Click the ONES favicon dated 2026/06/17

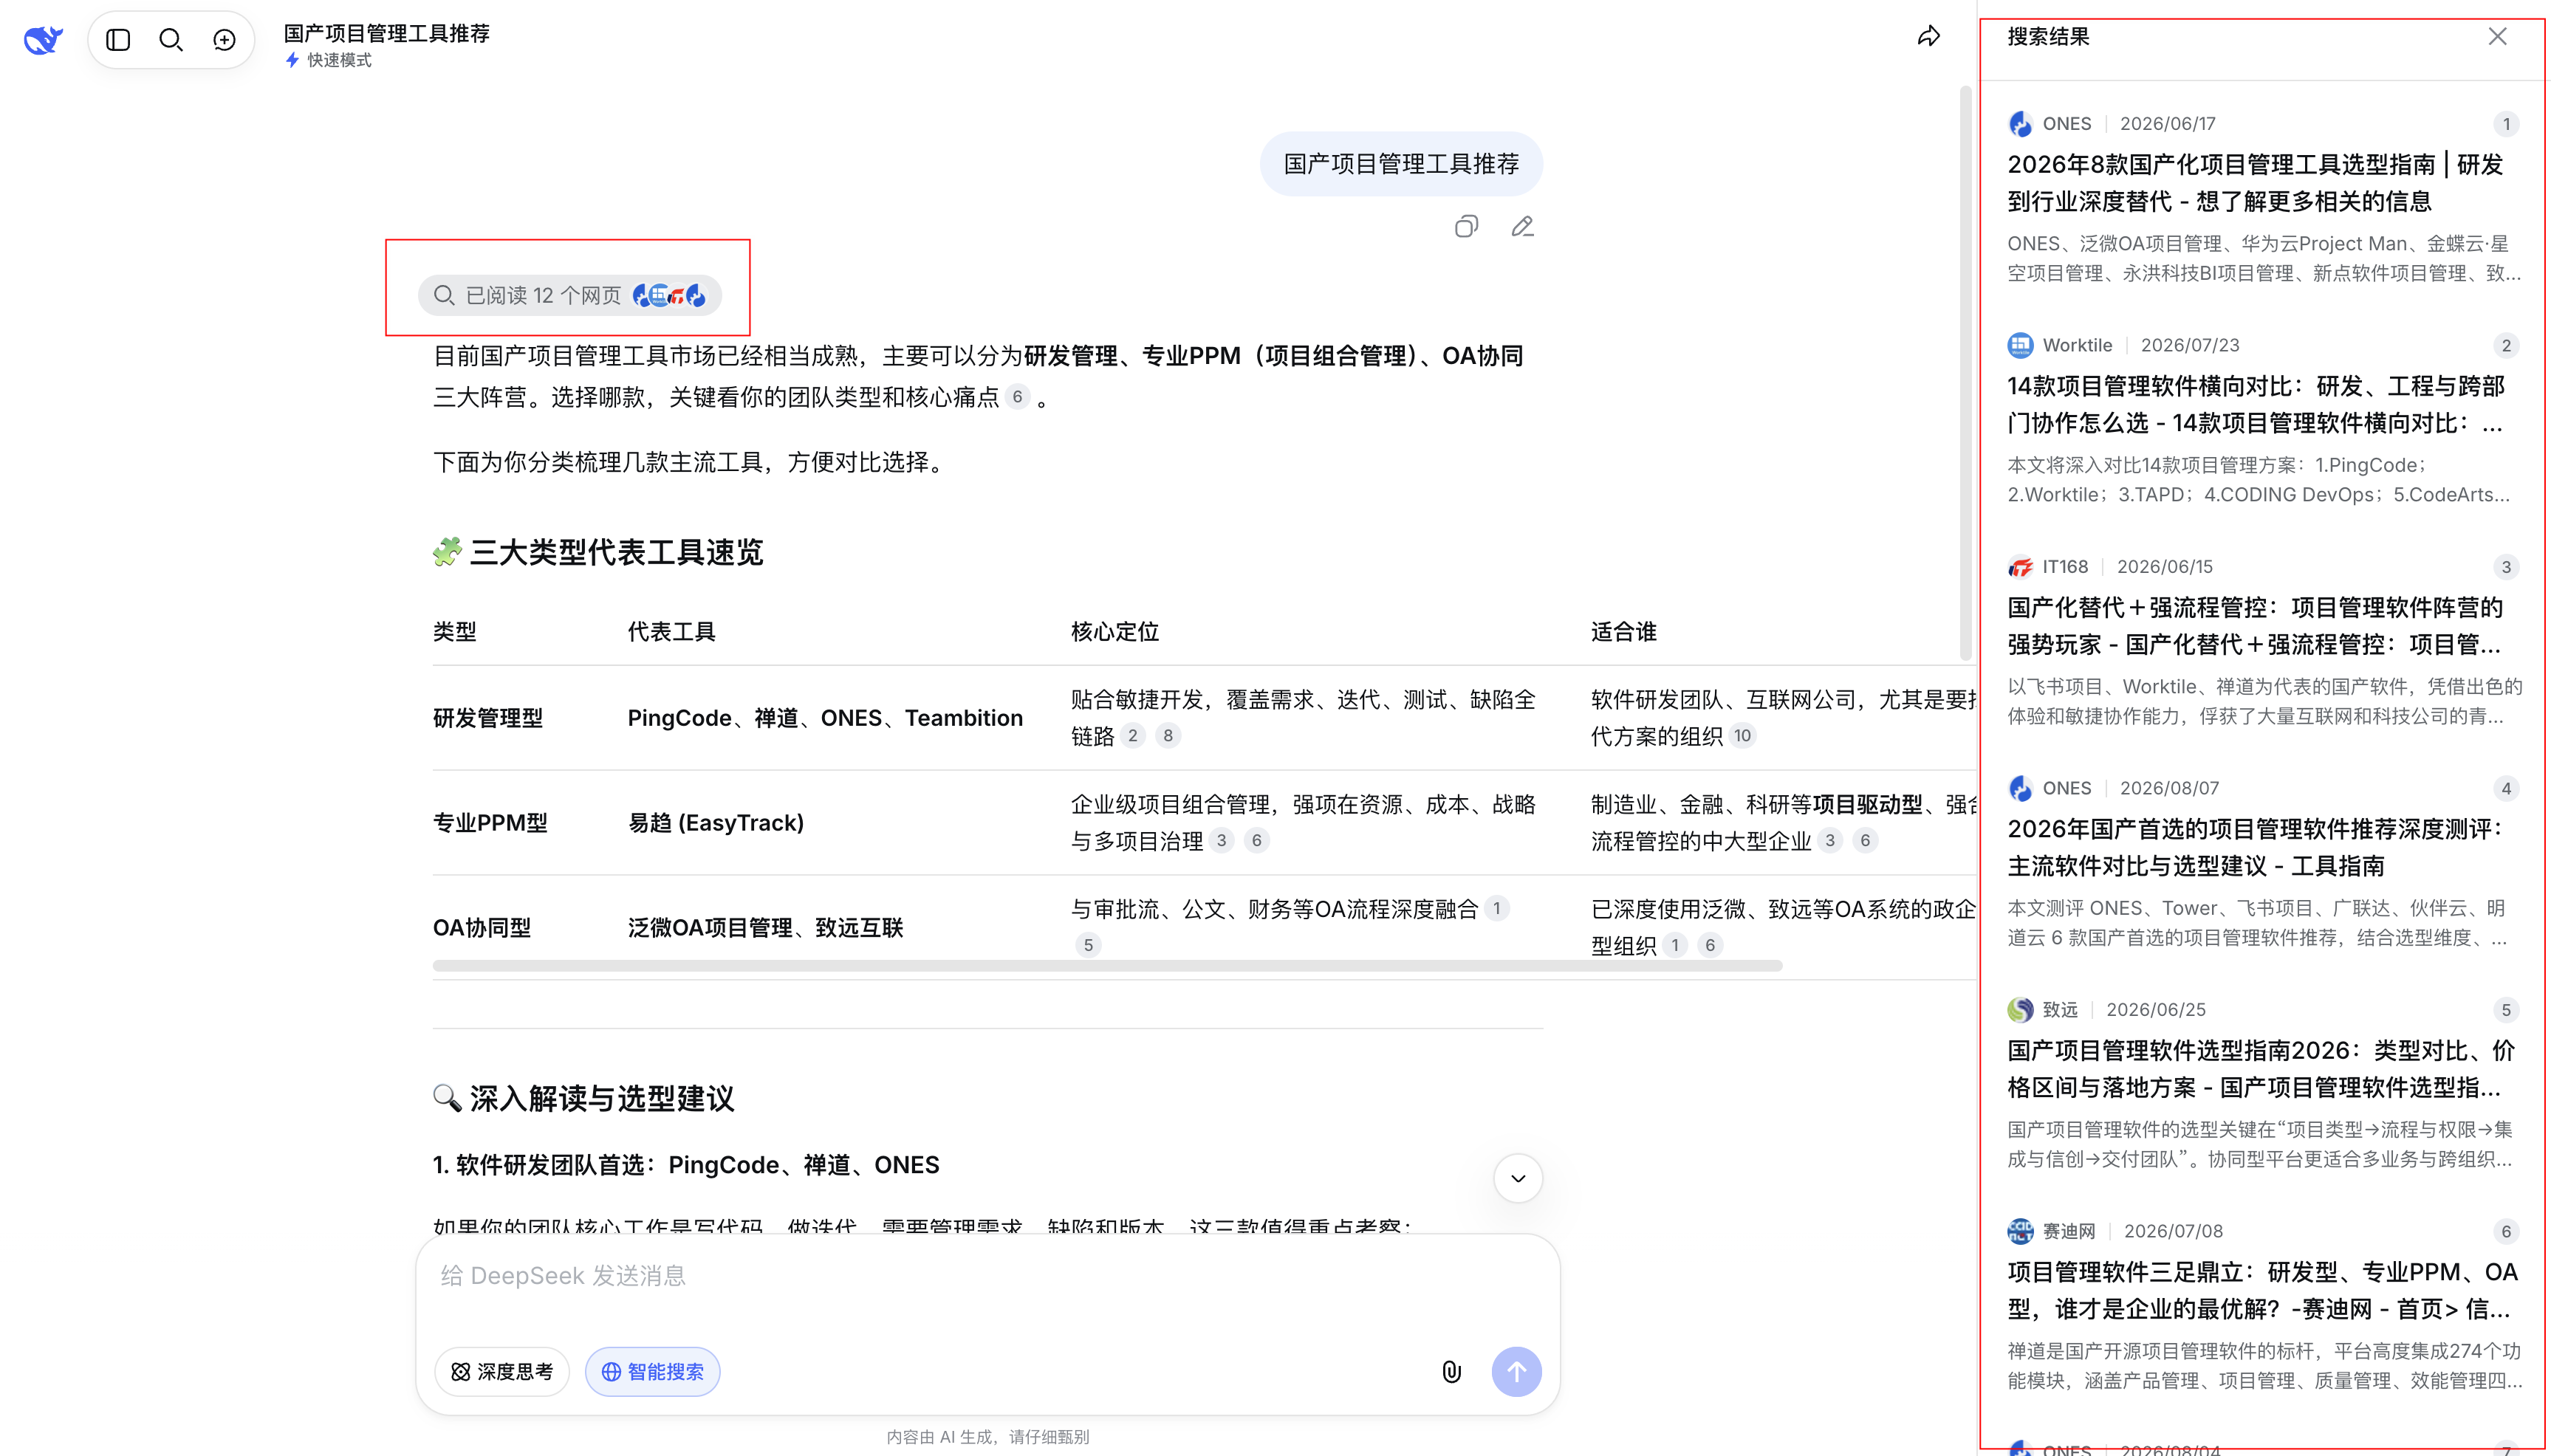click(x=2020, y=124)
